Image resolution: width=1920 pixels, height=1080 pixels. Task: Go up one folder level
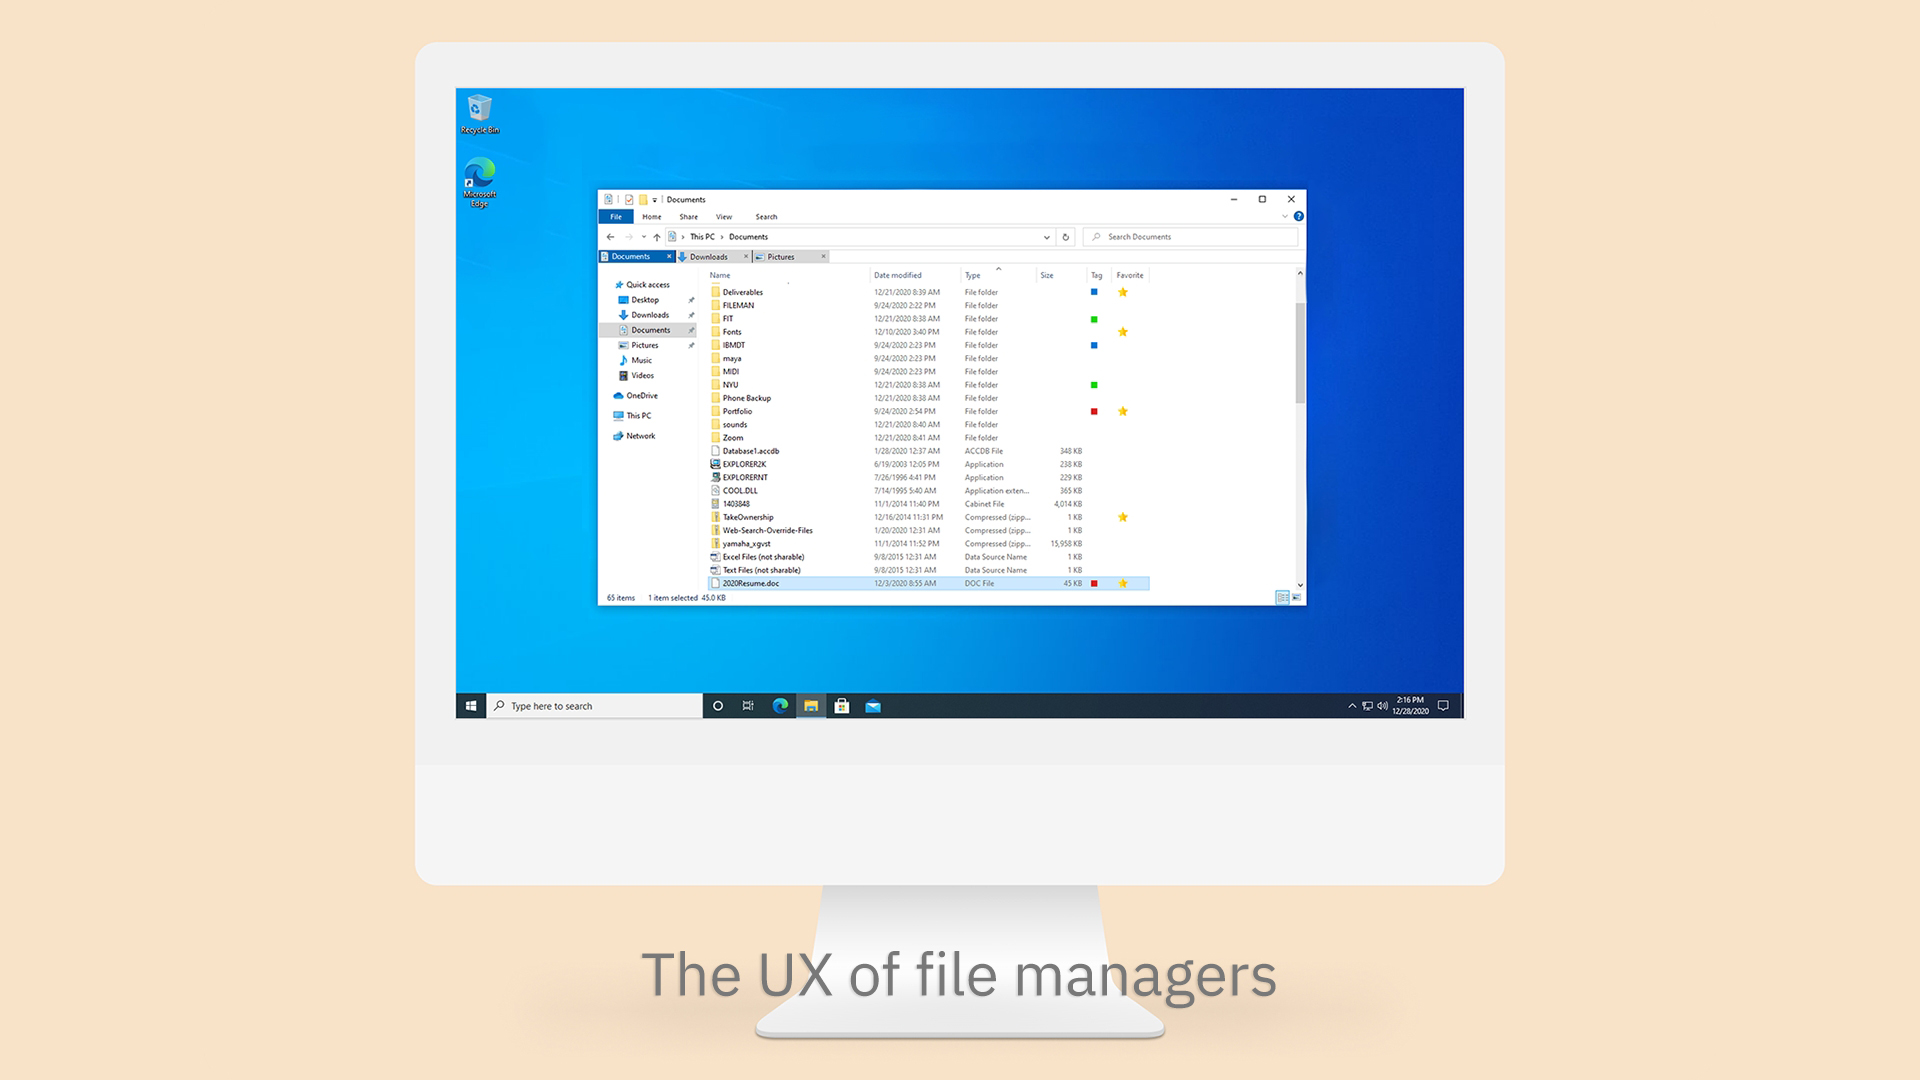(657, 237)
